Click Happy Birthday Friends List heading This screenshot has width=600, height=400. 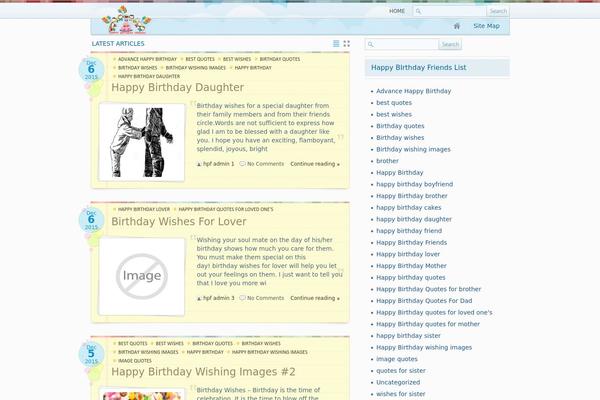click(x=418, y=68)
